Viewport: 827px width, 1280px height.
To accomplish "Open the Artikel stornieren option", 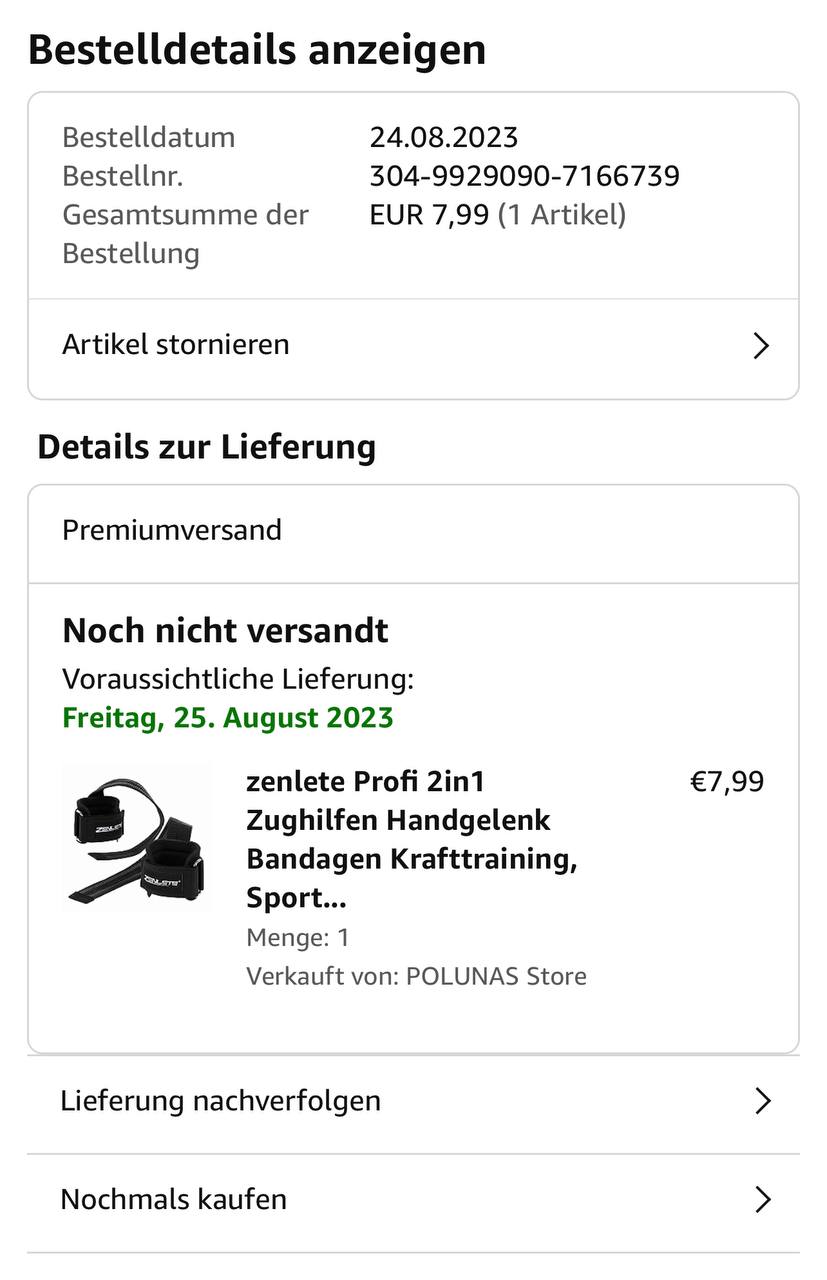I will pyautogui.click(x=176, y=344).
